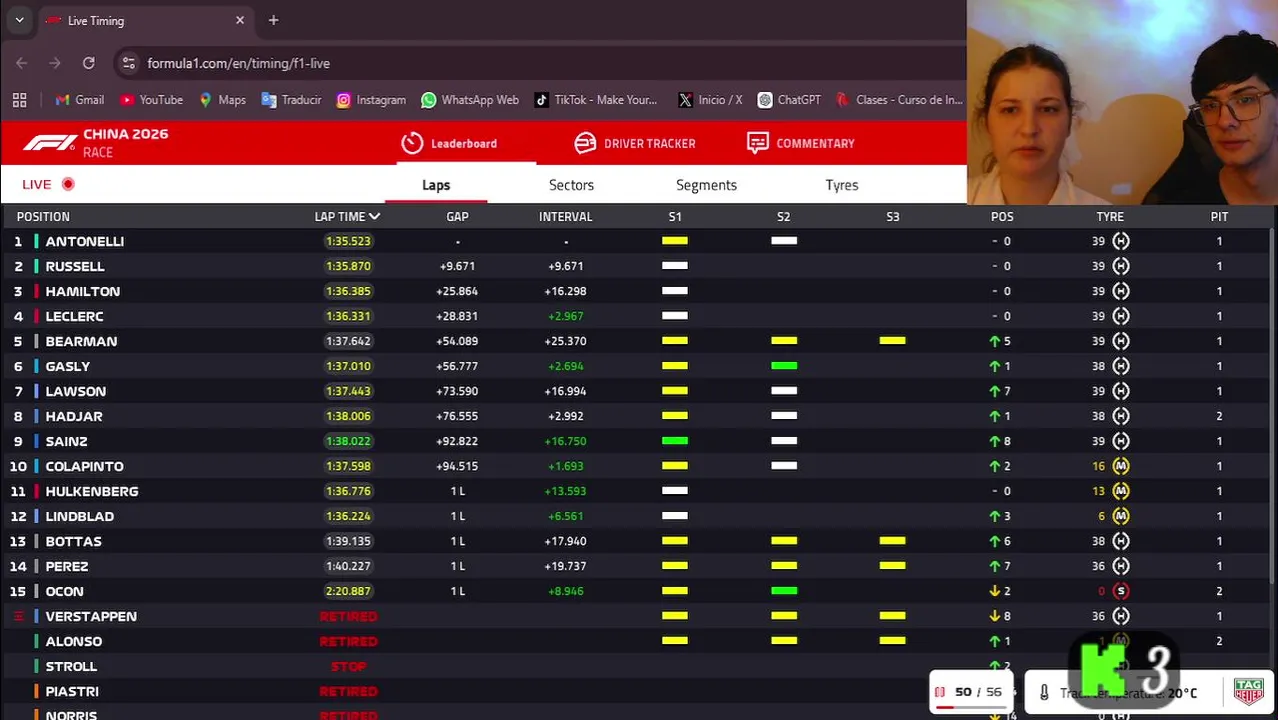The image size is (1278, 720).
Task: Select driver HAMILTON
Action: pos(83,291)
